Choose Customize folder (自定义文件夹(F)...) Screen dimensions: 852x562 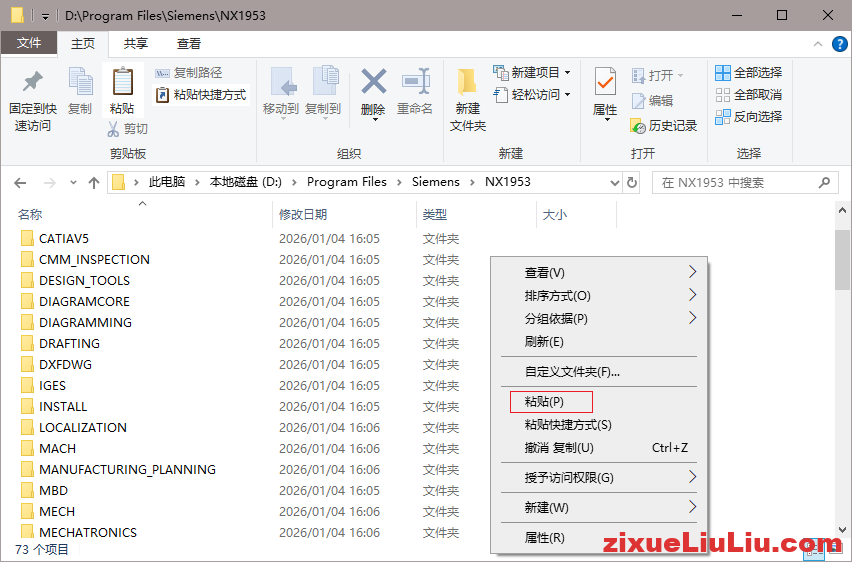point(599,372)
